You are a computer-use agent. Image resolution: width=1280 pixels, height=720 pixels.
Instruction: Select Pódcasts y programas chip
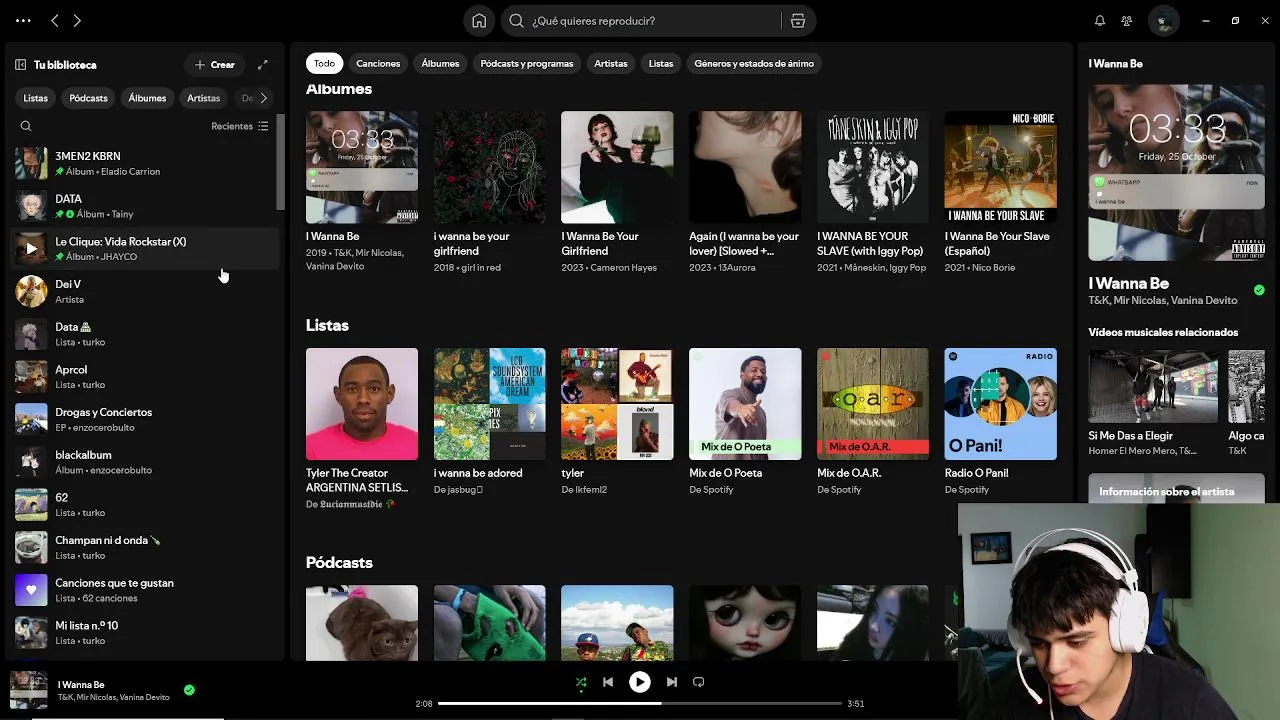pos(527,63)
